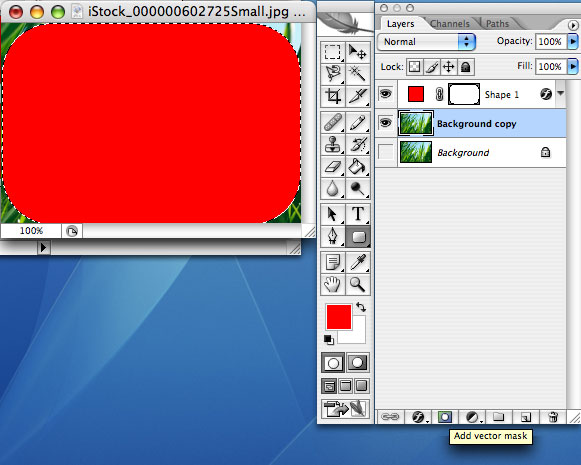Create a new layer
The width and height of the screenshot is (581, 465).
(x=525, y=417)
